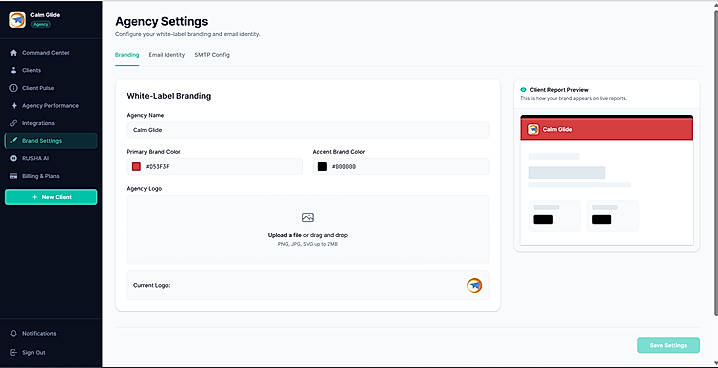The image size is (718, 368).
Task: Click the Notifications bell icon
Action: (x=13, y=334)
